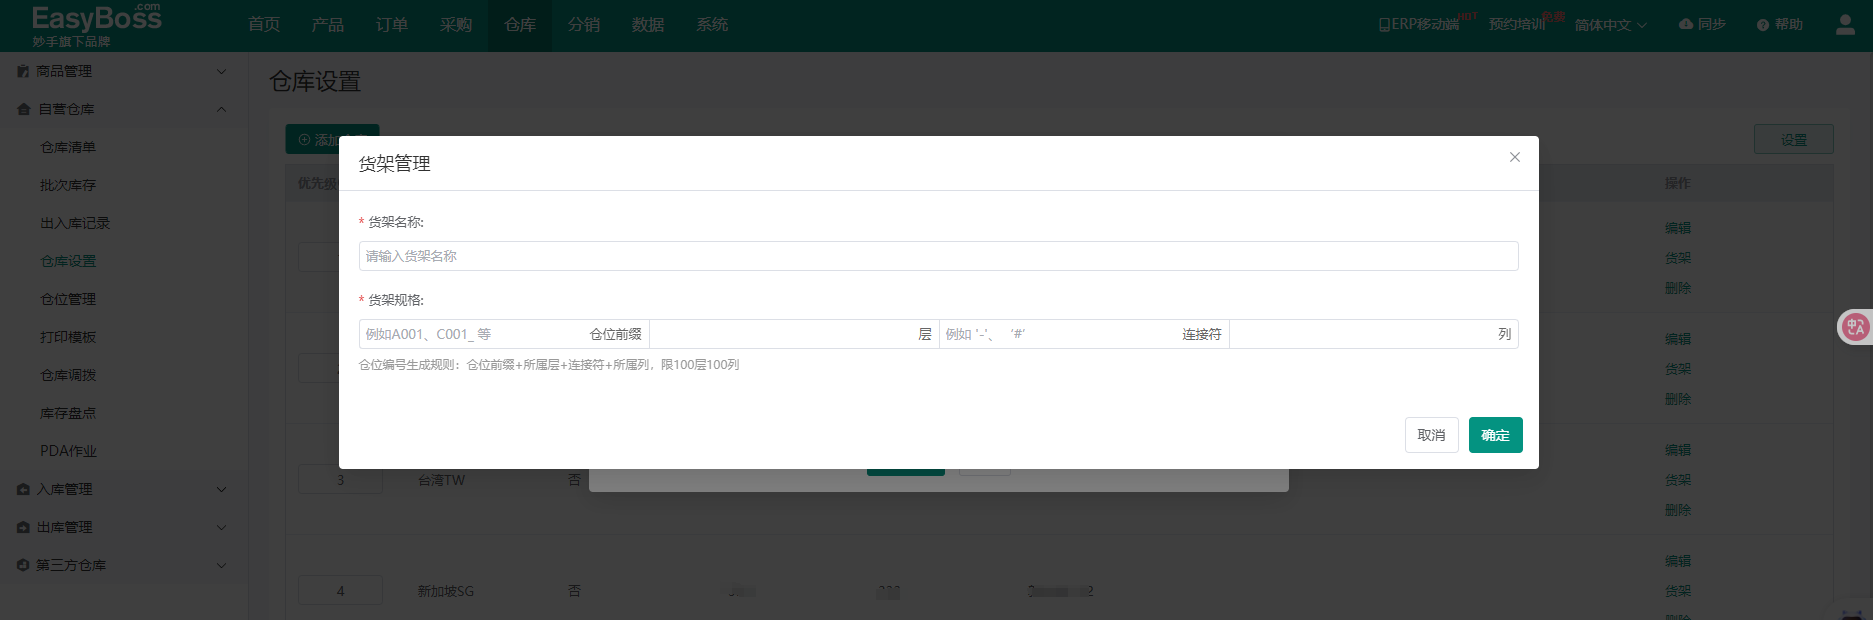Click the 货架名称 input field
The height and width of the screenshot is (620, 1873).
[x=938, y=256]
